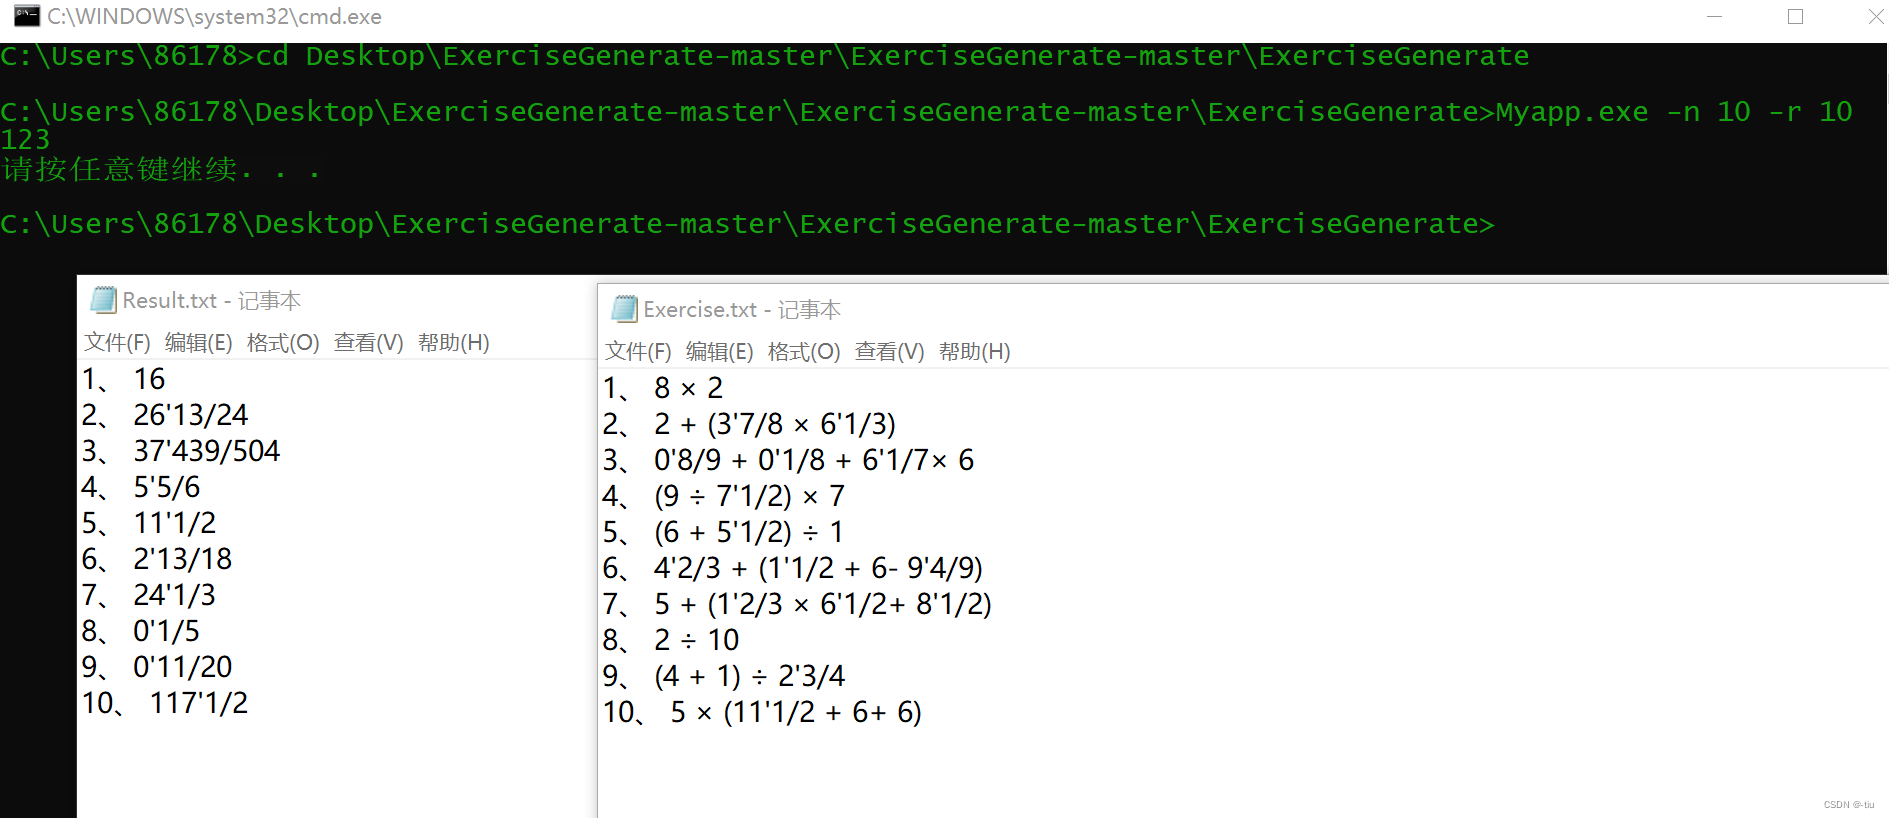Click the C:\WINDOWS\system32\cmd.exe title text
Viewport: 1889px width, 818px height.
(214, 17)
